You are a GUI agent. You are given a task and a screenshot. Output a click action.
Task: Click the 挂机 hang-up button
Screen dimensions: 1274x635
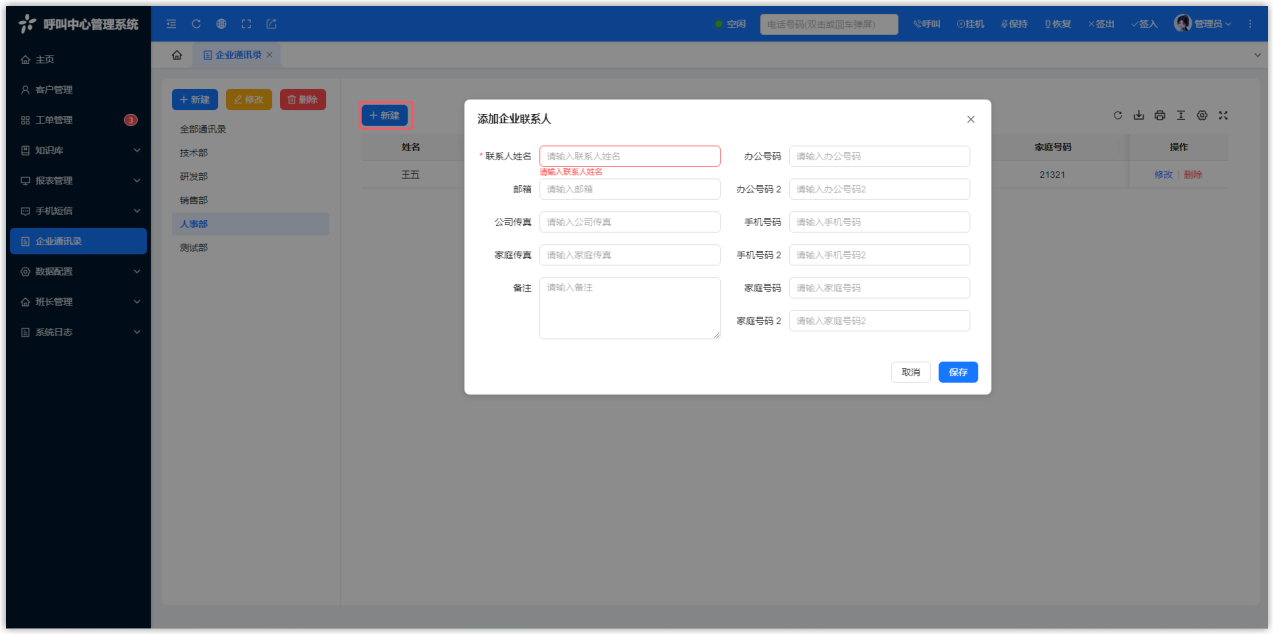[970, 24]
